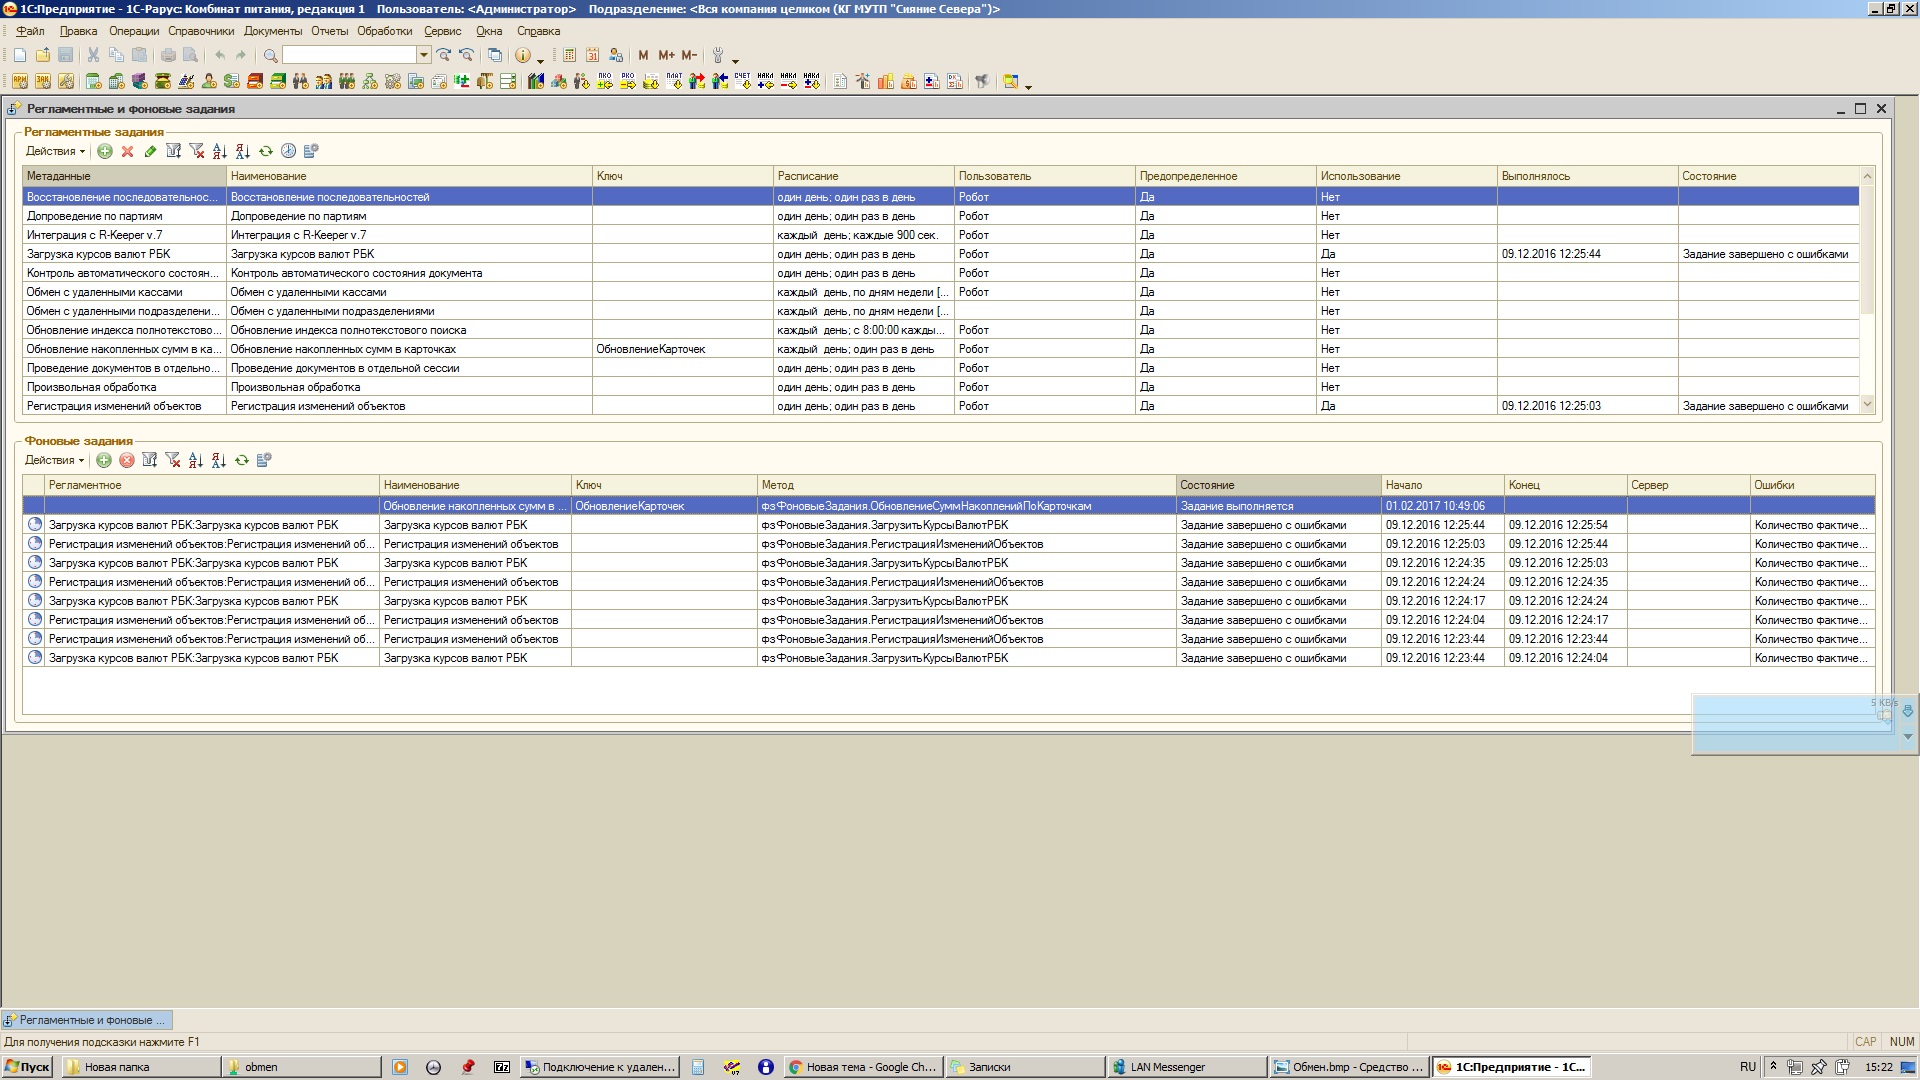The width and height of the screenshot is (1920, 1080).
Task: Click Начало column header in background jobs
Action: pyautogui.click(x=1443, y=485)
